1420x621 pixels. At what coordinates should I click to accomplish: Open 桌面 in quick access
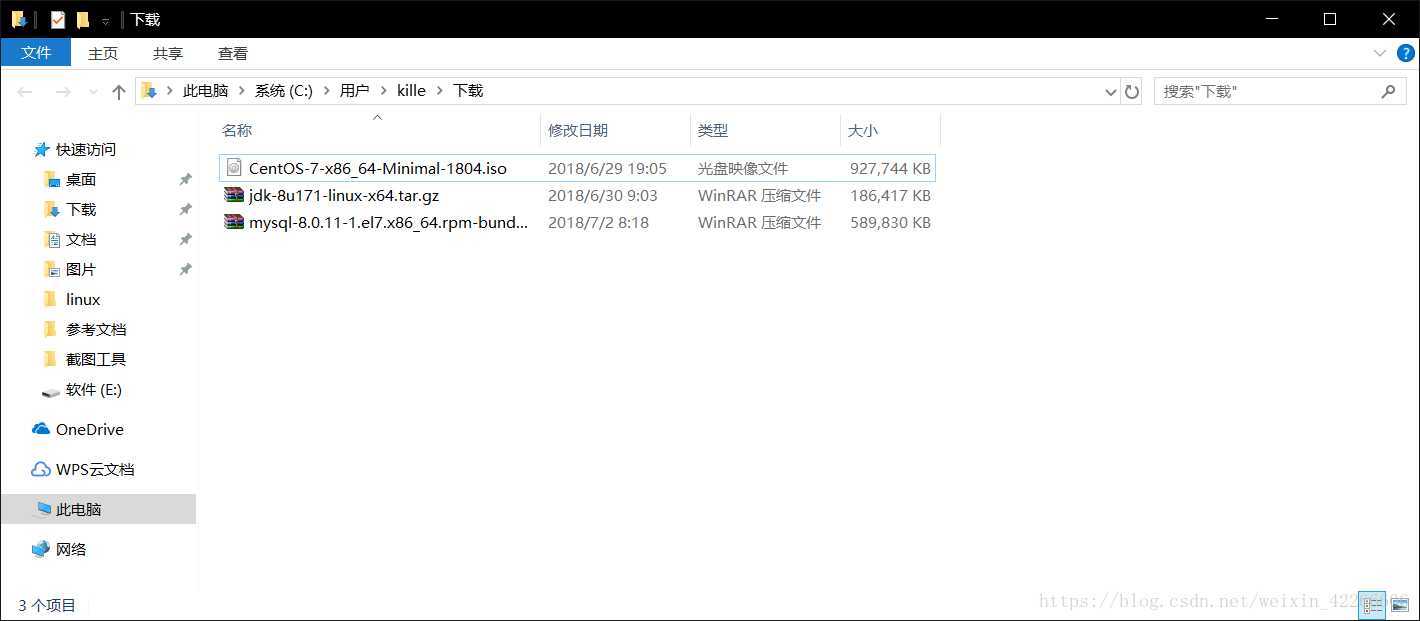pos(81,179)
